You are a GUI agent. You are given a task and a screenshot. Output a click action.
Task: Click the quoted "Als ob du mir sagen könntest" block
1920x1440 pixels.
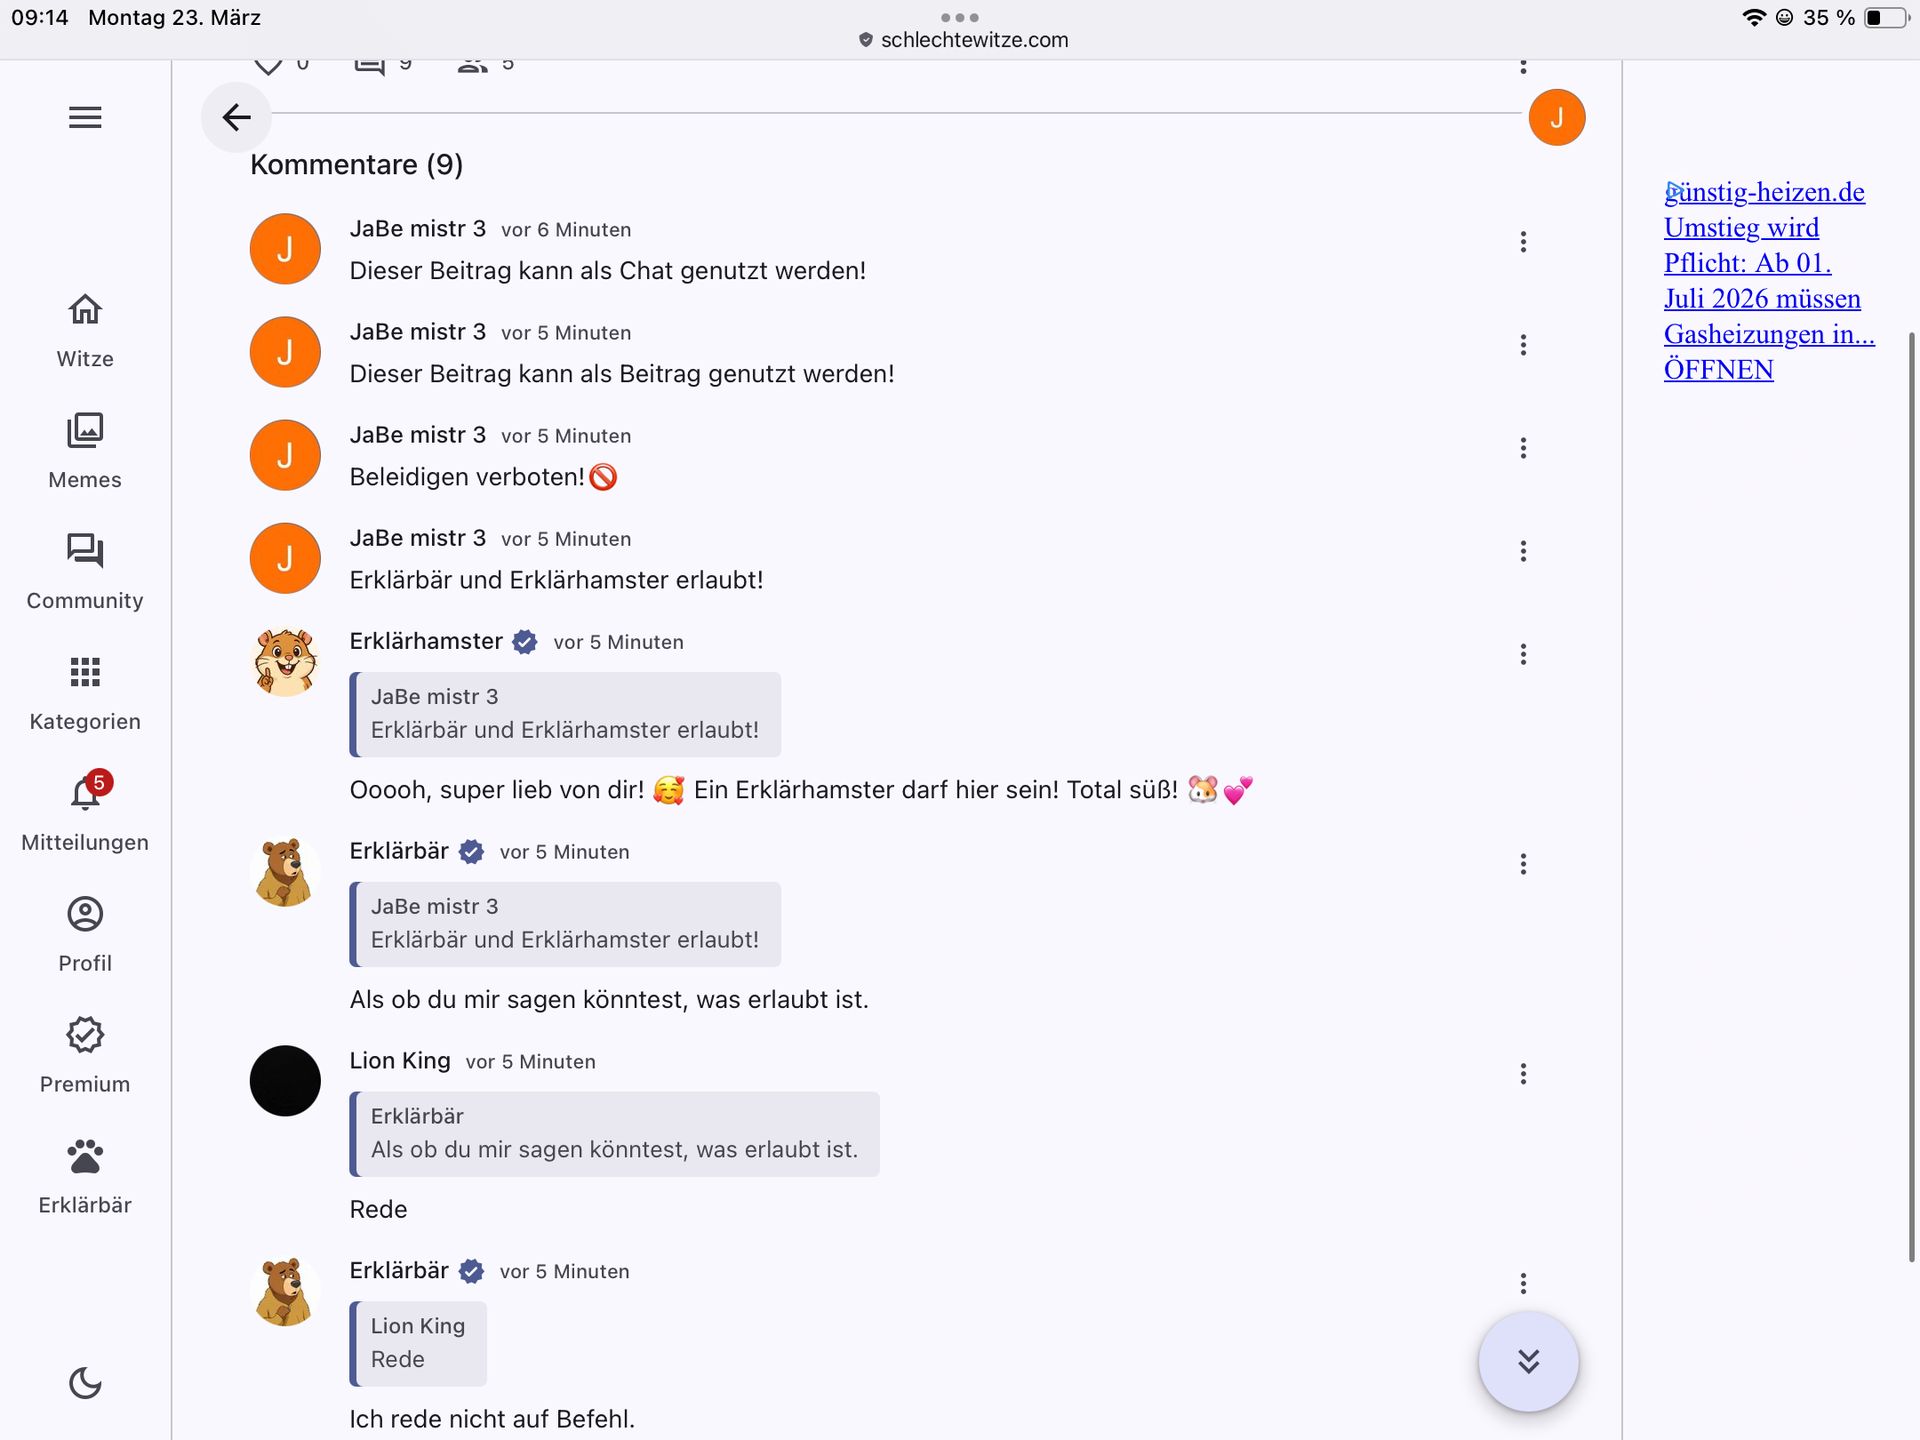(x=614, y=1134)
